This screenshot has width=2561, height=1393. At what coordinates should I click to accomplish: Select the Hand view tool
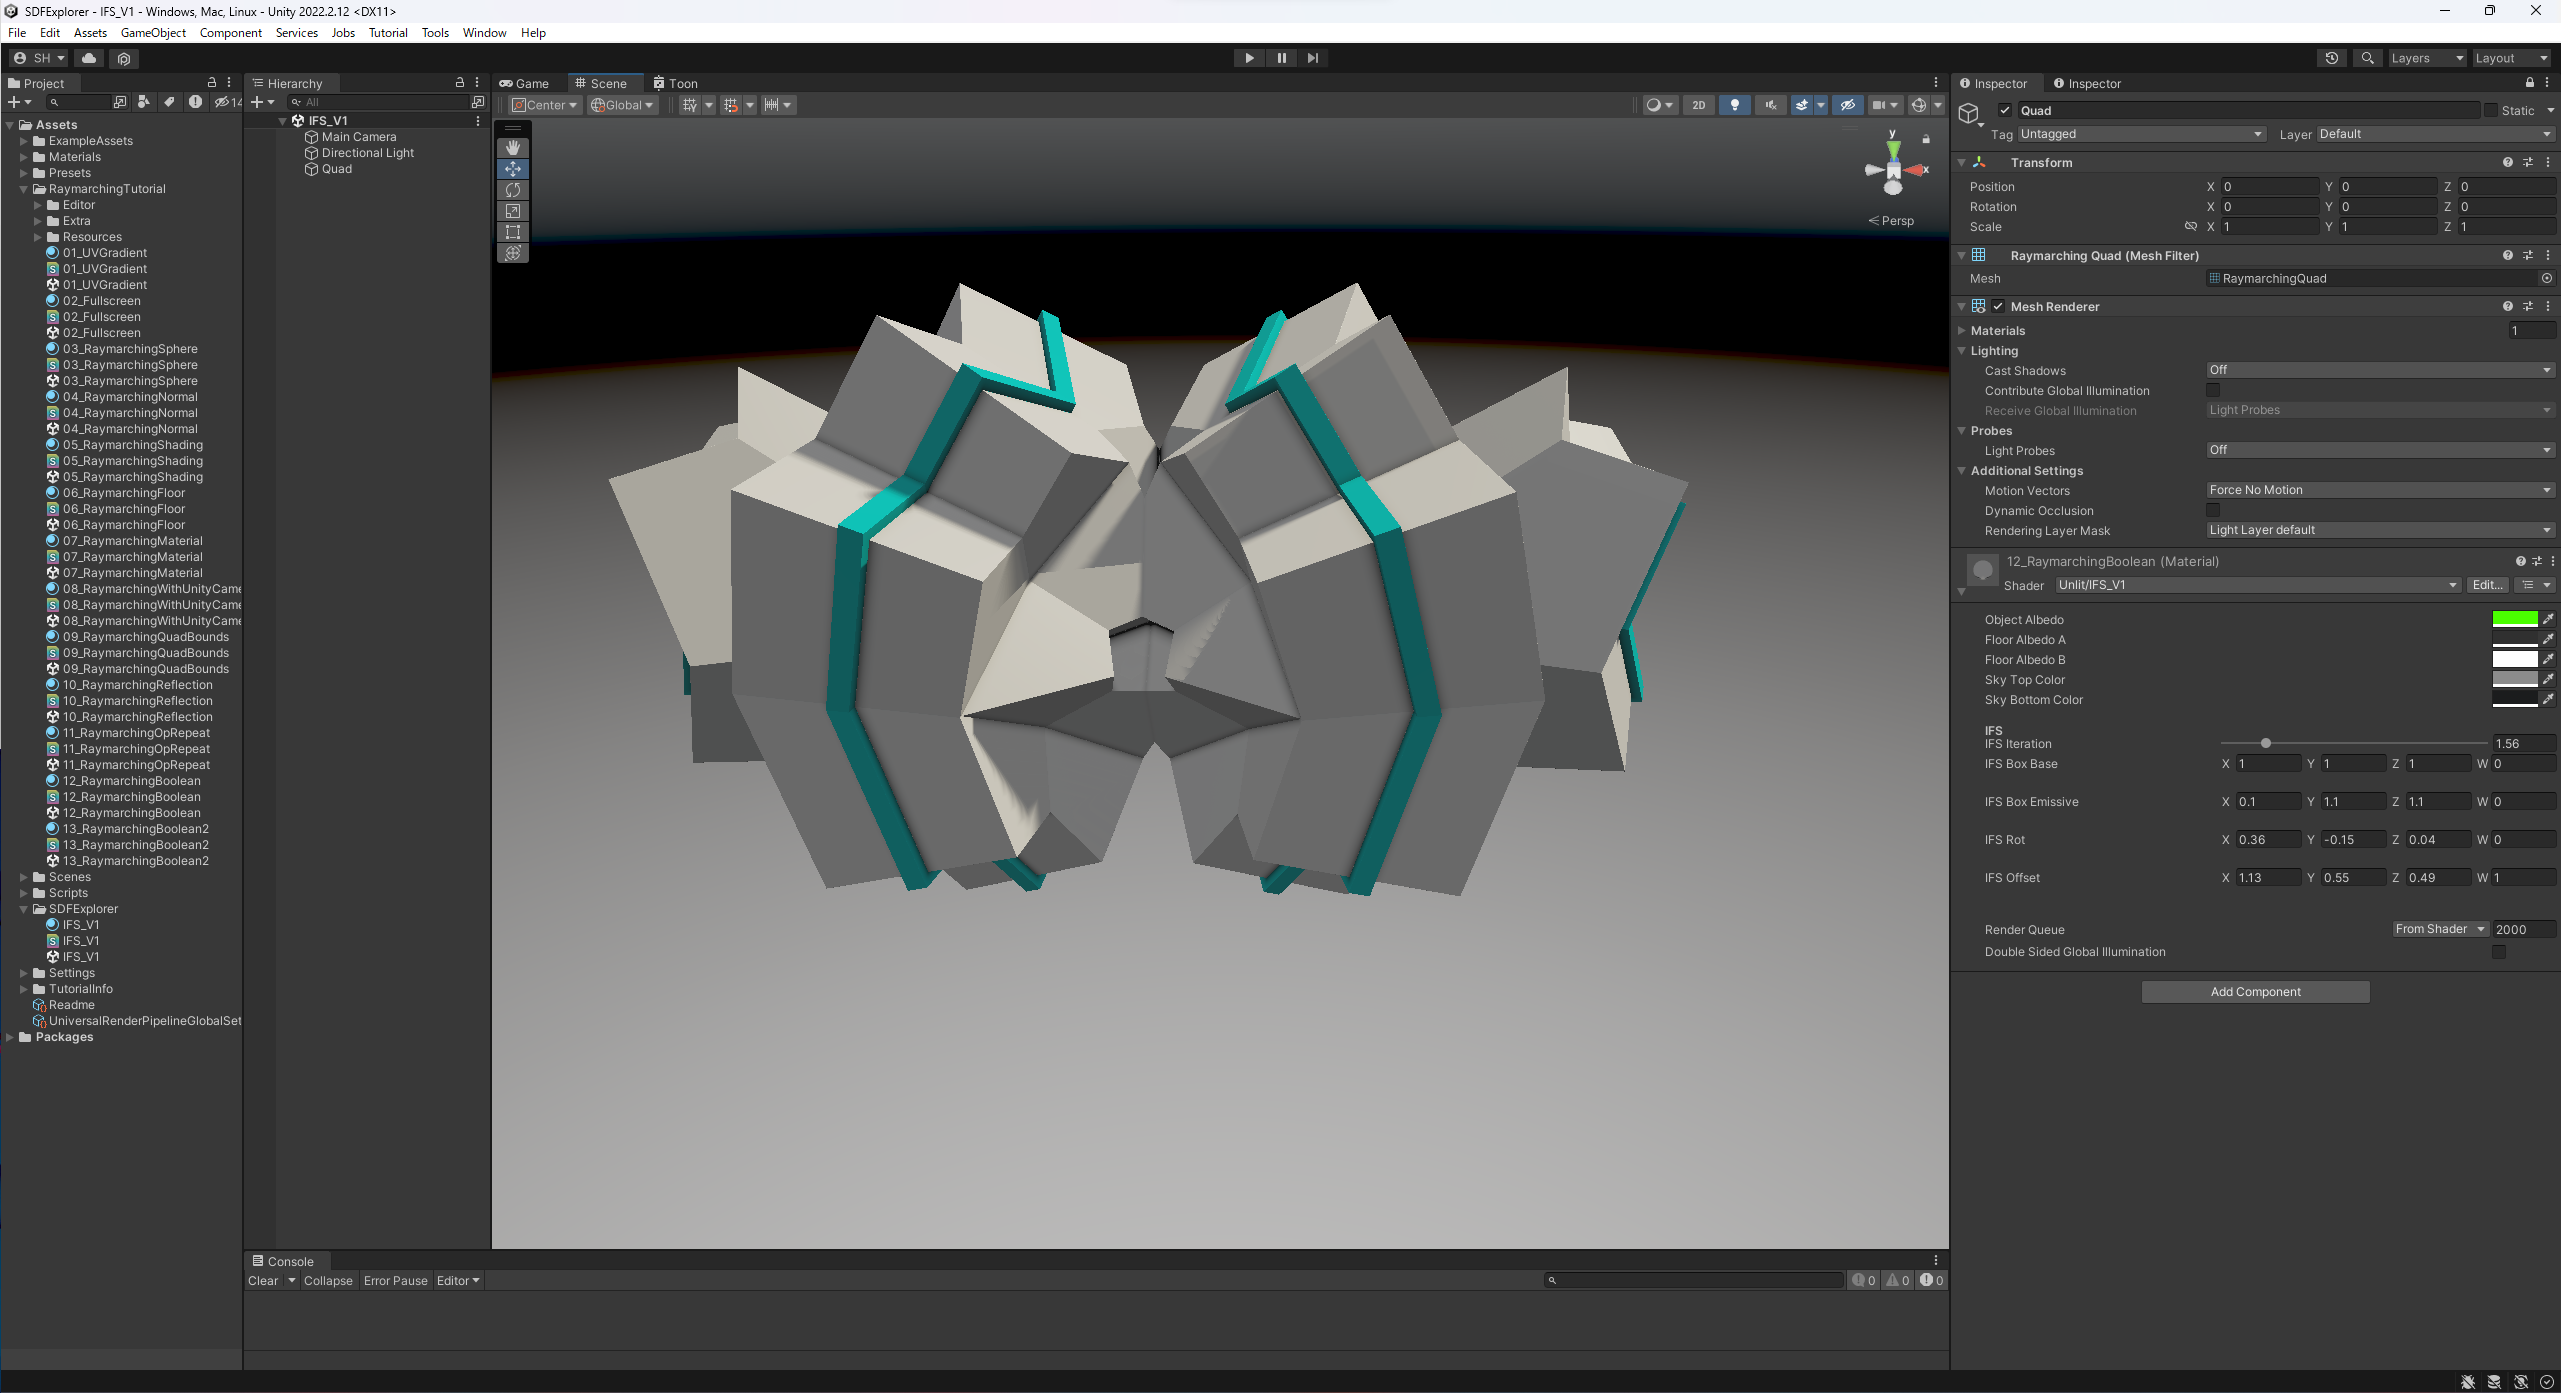513,148
